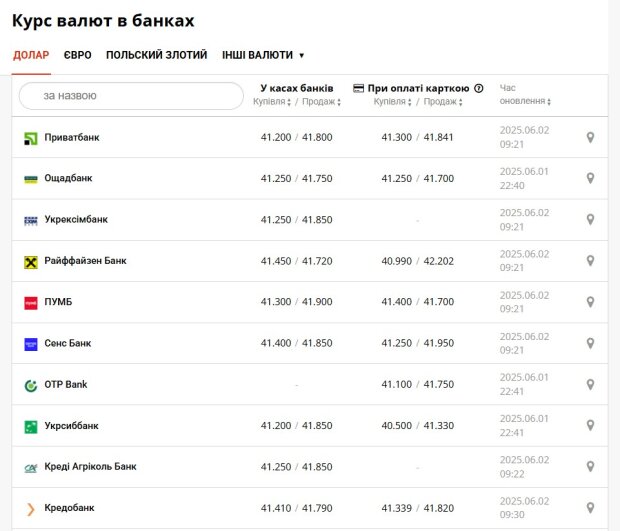Image resolution: width=620 pixels, height=531 pixels.
Task: Sort by cash desk Купівля rate
Action: (x=272, y=102)
